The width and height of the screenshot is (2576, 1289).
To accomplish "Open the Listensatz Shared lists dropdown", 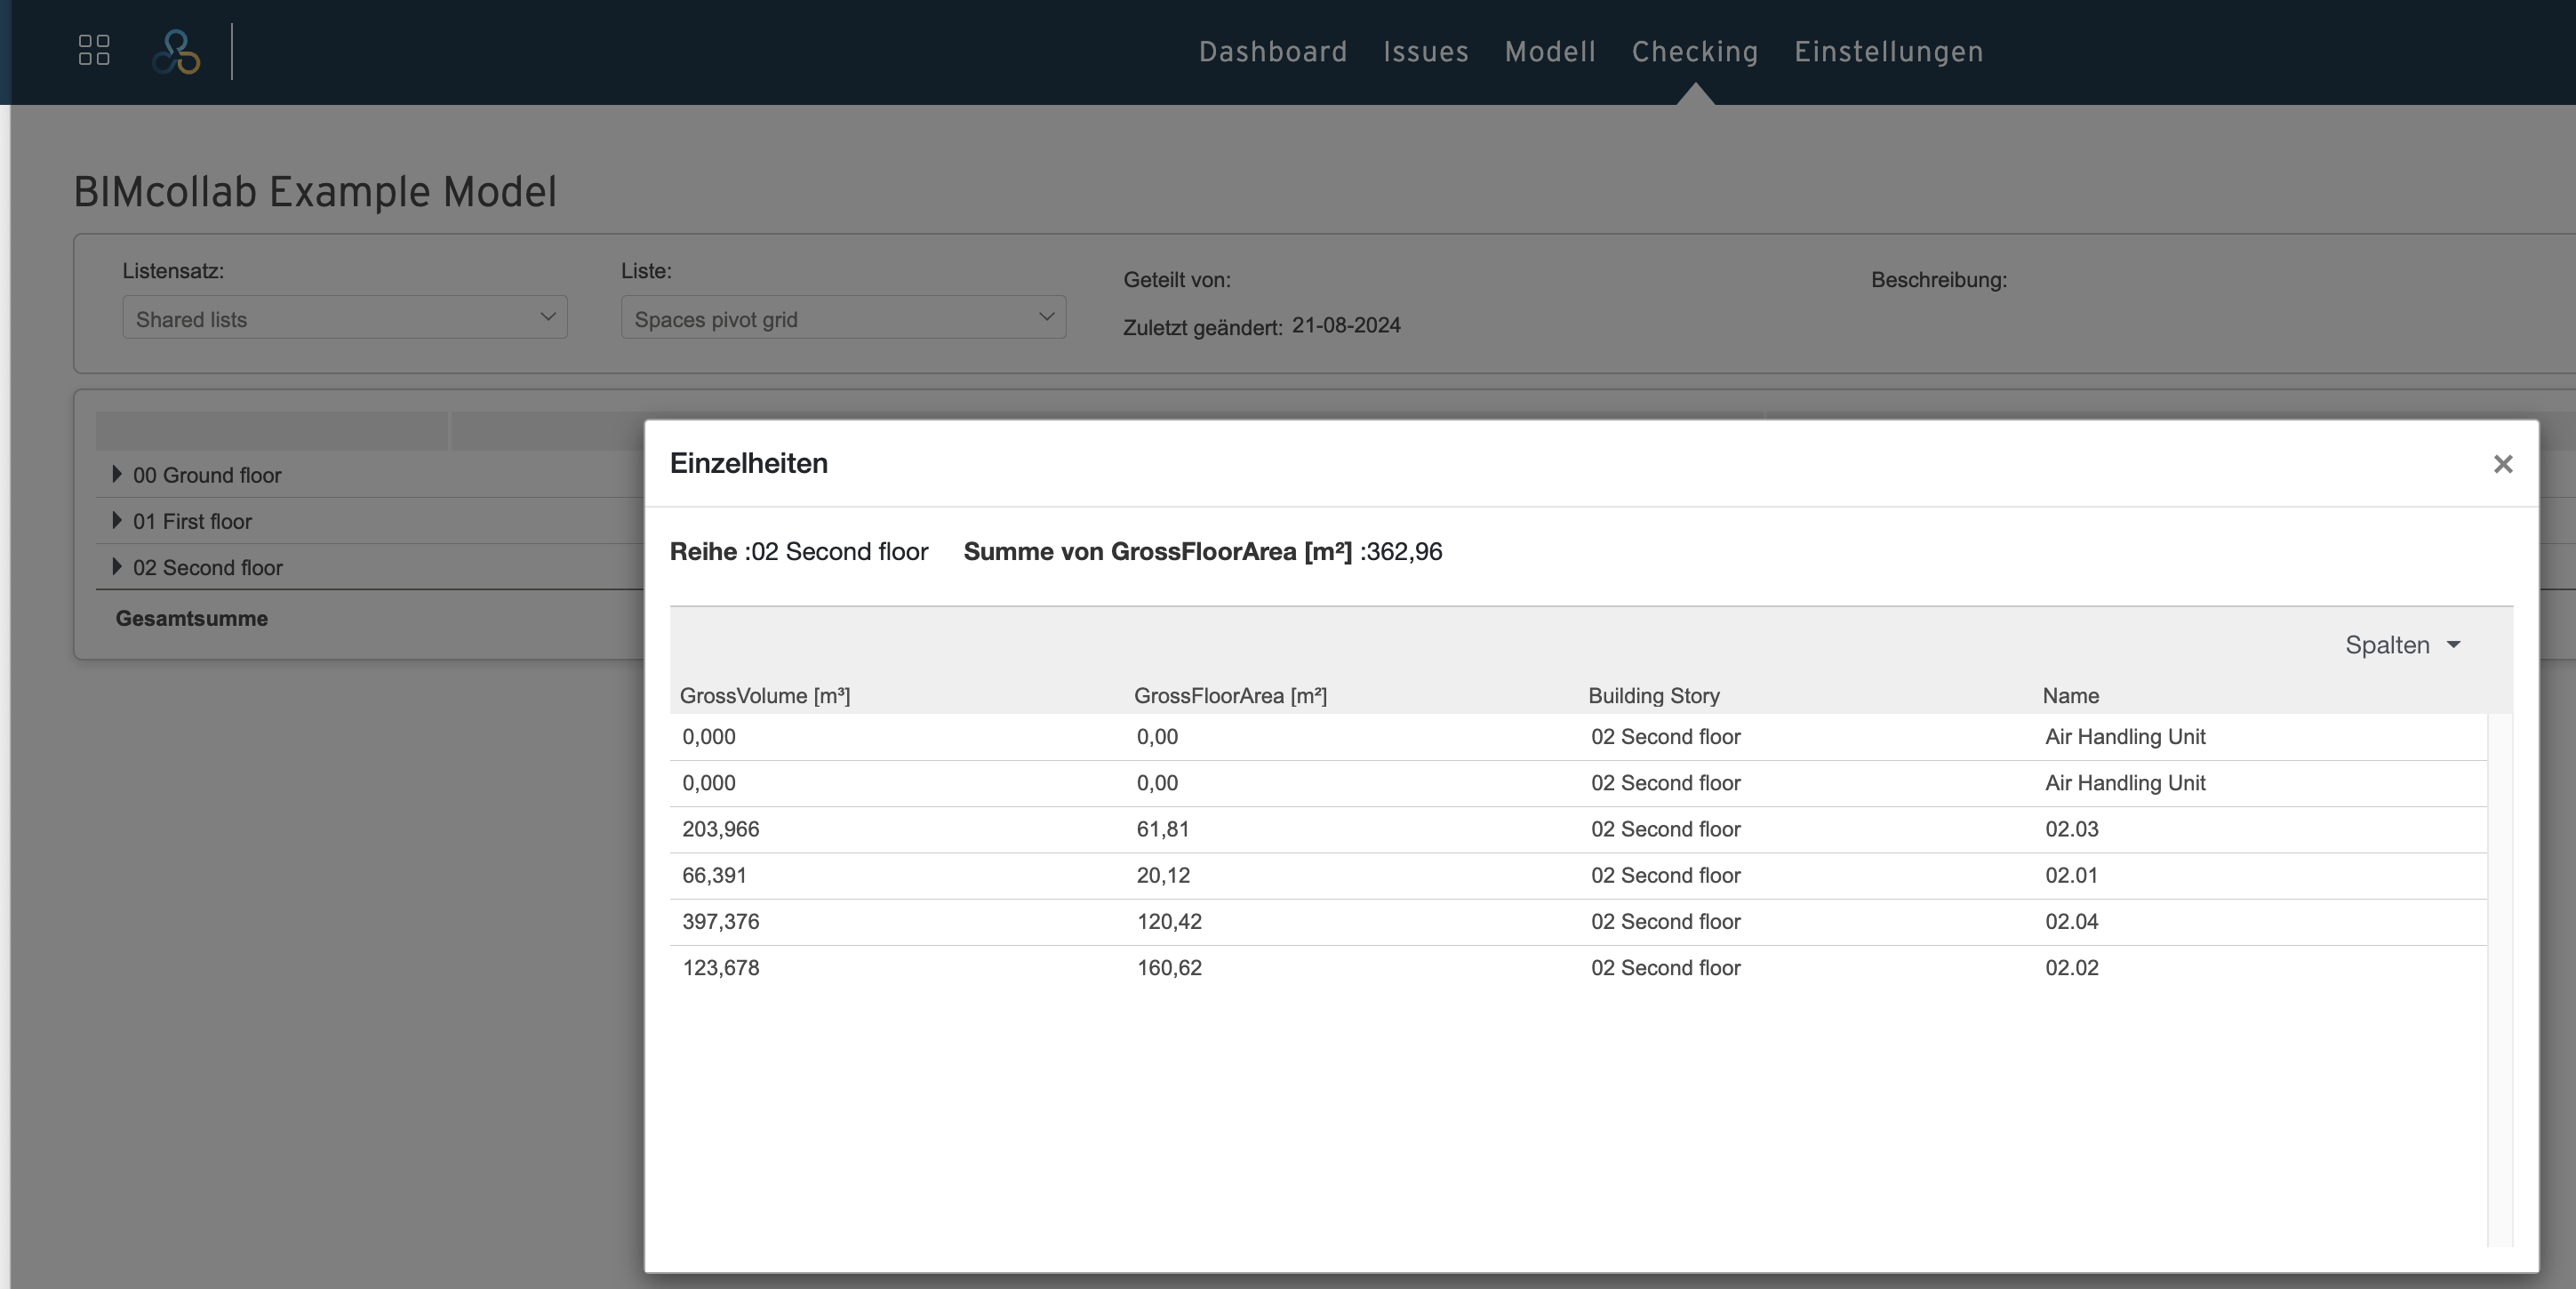I will (x=345, y=317).
